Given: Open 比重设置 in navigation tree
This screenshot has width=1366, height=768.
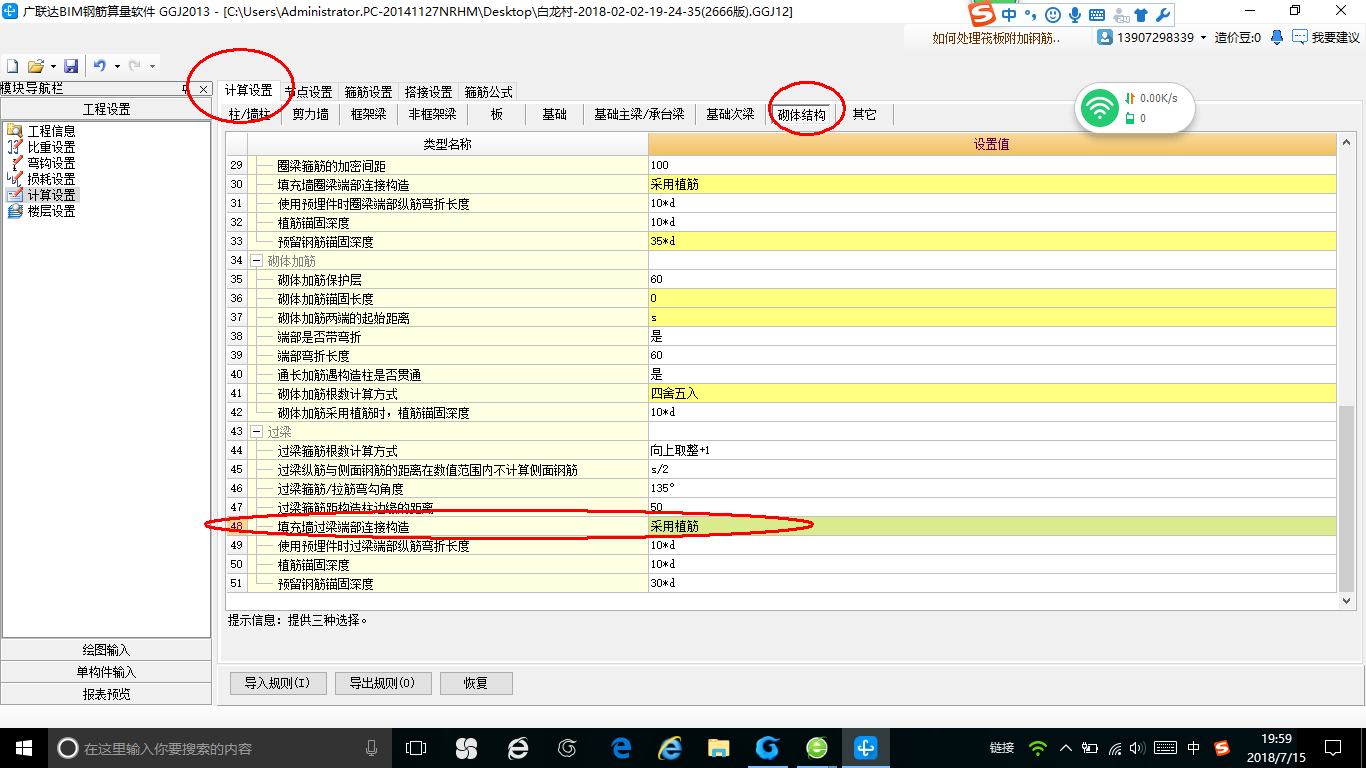Looking at the screenshot, I should coord(41,147).
